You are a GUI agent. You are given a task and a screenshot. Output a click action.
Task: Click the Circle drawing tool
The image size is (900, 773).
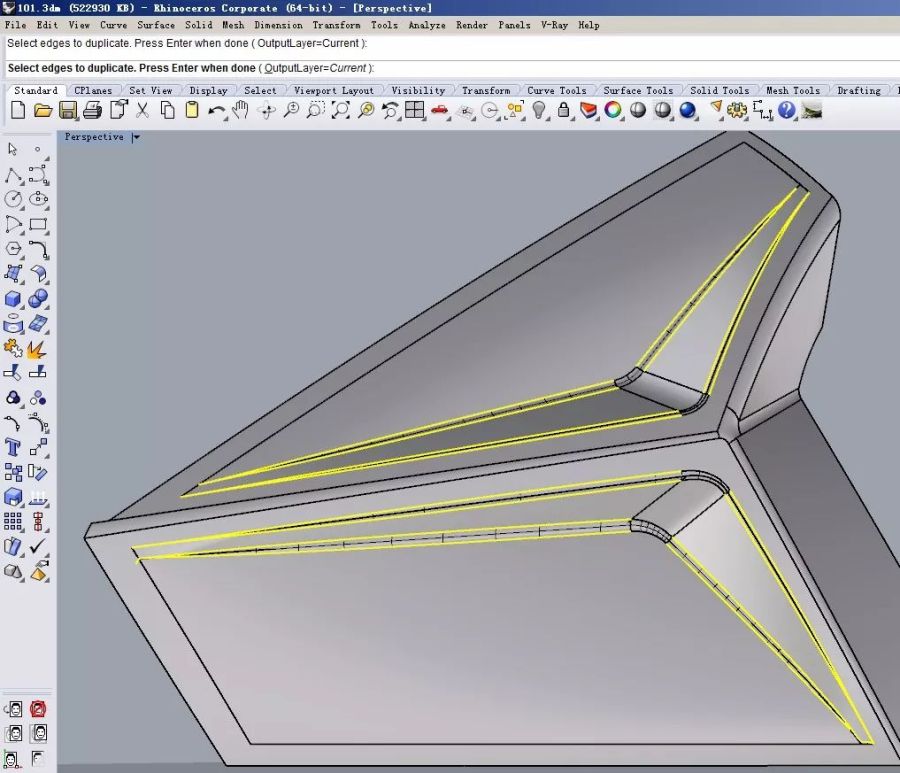(x=13, y=199)
